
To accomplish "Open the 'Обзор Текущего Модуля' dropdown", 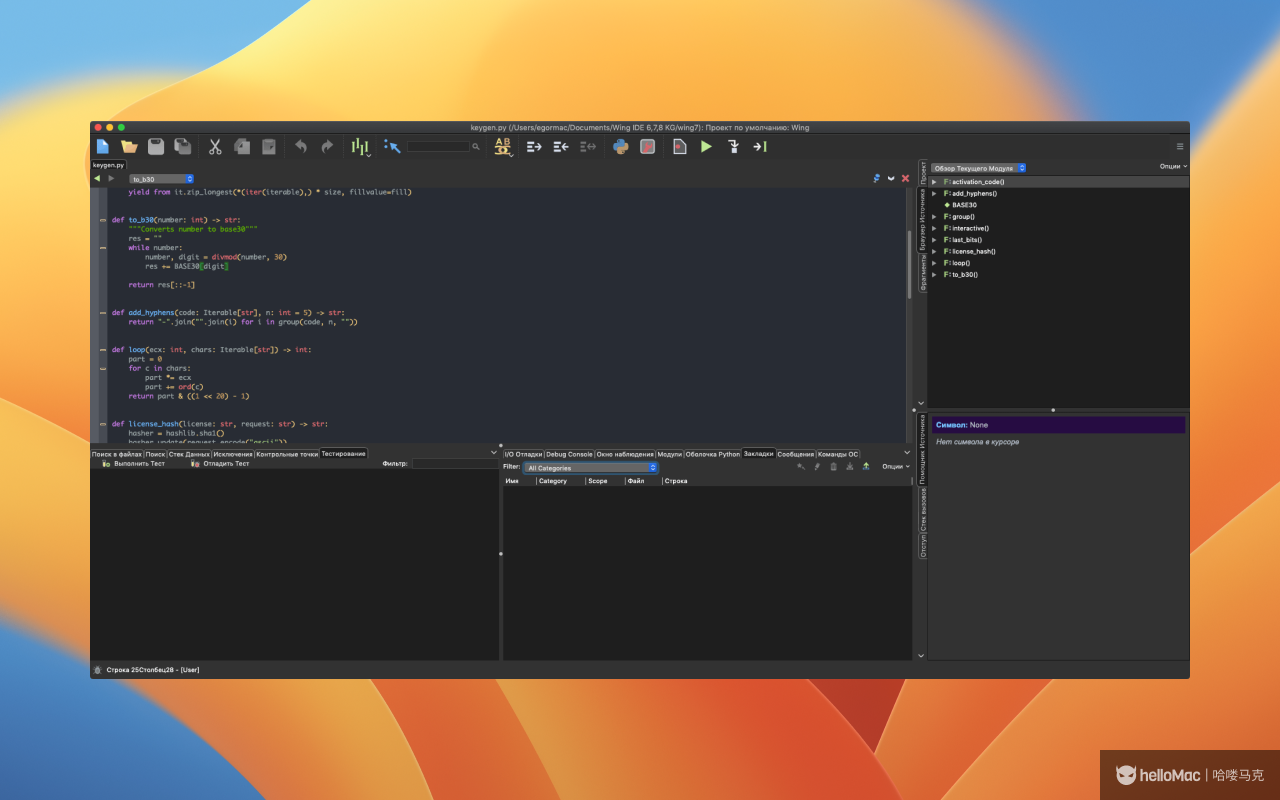I will pyautogui.click(x=979, y=168).
